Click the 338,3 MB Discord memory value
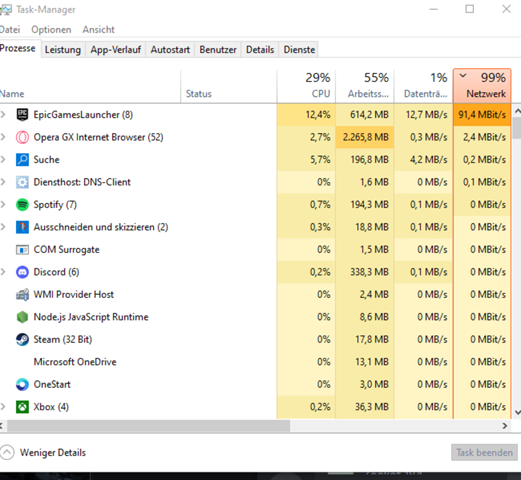 pos(369,272)
